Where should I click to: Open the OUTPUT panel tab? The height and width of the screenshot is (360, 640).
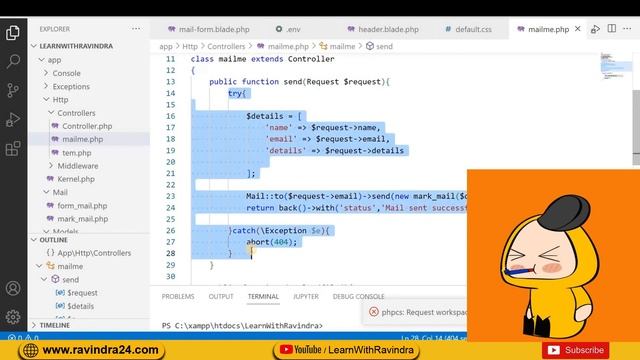click(x=221, y=296)
